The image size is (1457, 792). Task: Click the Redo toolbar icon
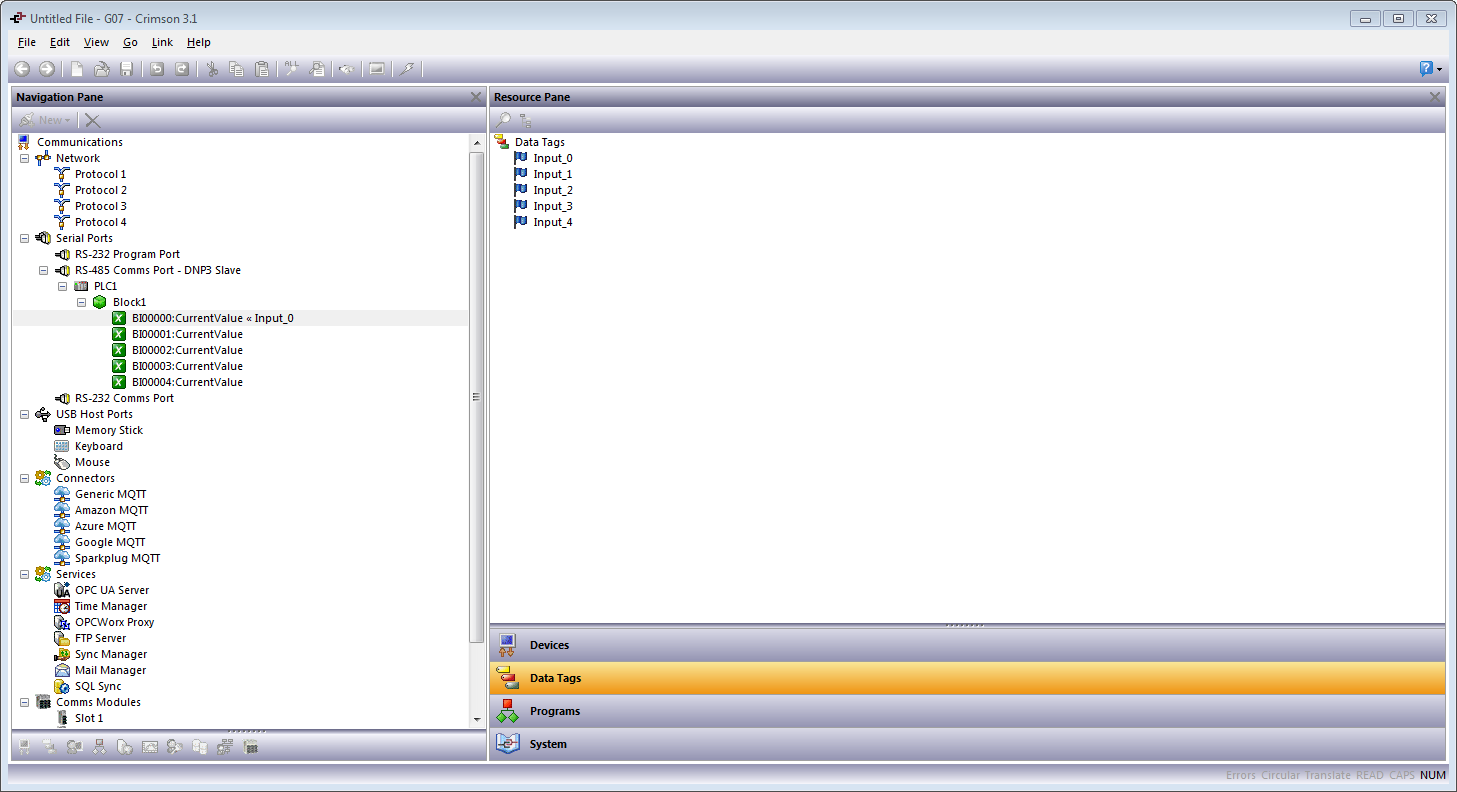(182, 69)
